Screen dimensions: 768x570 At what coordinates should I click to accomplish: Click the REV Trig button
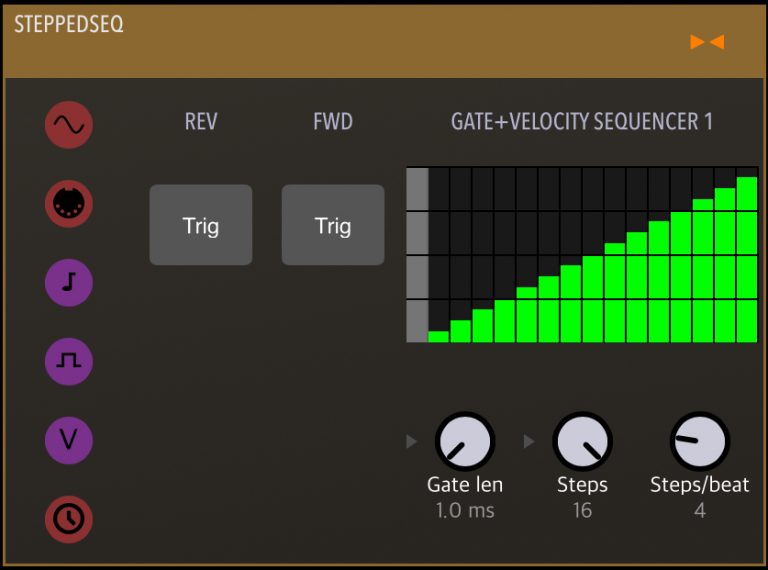tap(201, 225)
